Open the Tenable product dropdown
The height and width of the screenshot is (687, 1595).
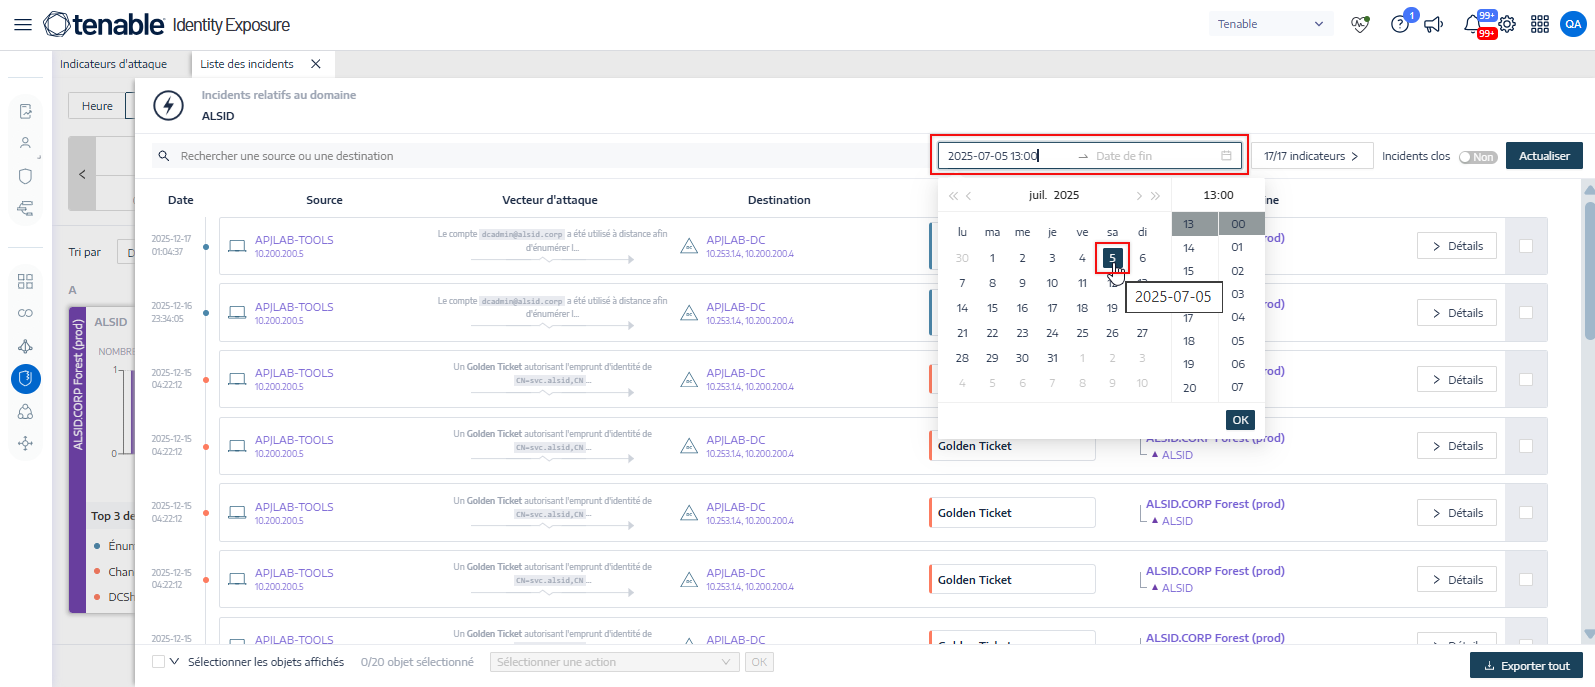1270,24
